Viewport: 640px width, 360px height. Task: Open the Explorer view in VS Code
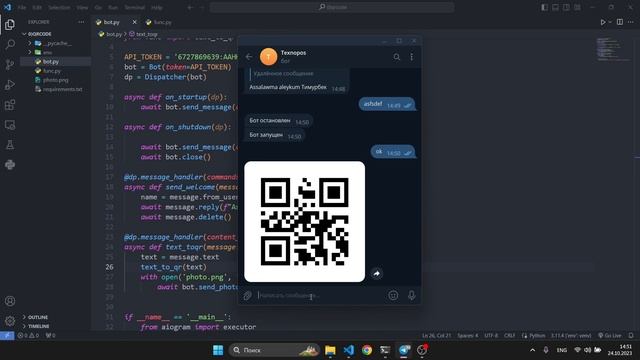pos(10,24)
